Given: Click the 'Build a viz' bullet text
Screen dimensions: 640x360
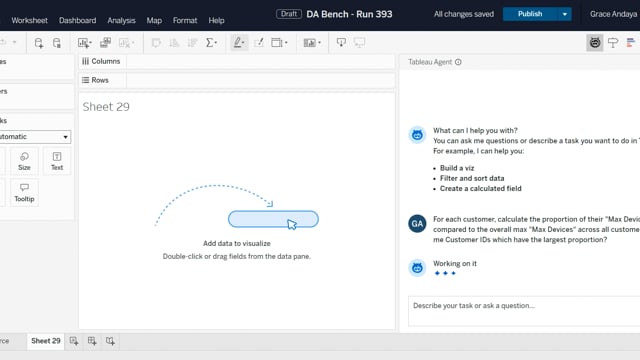Looking at the screenshot, I should [x=457, y=168].
